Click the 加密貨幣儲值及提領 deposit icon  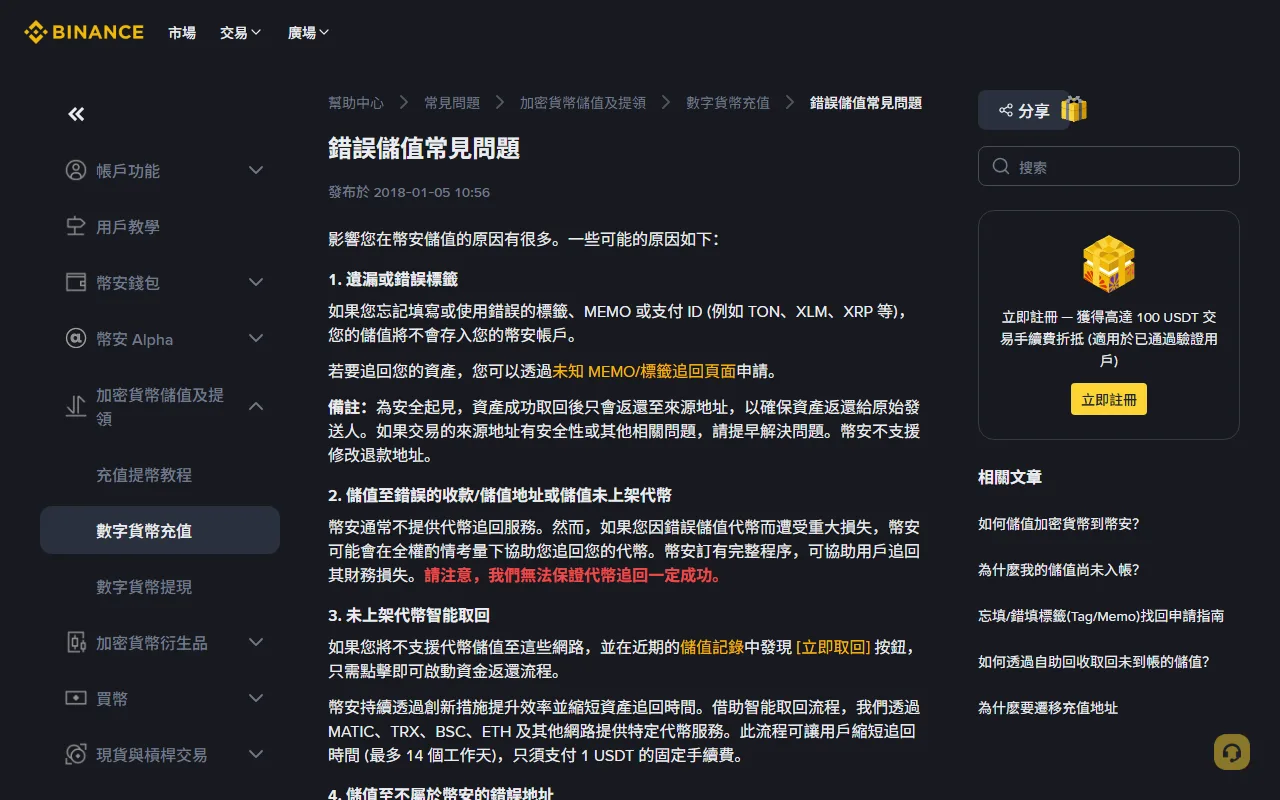pos(75,406)
